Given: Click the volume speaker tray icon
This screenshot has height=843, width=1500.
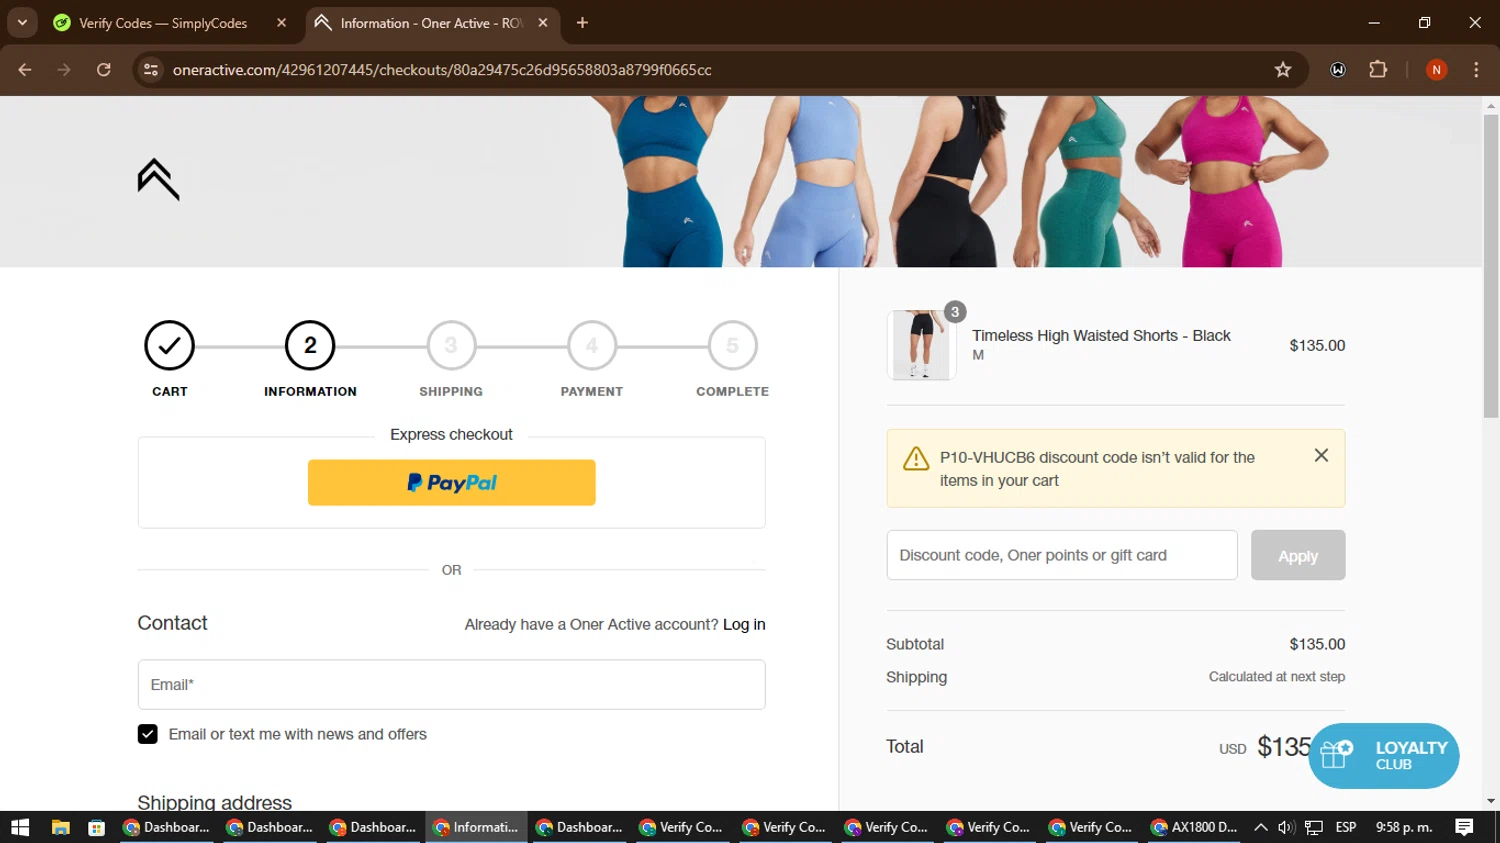Looking at the screenshot, I should 1286,828.
